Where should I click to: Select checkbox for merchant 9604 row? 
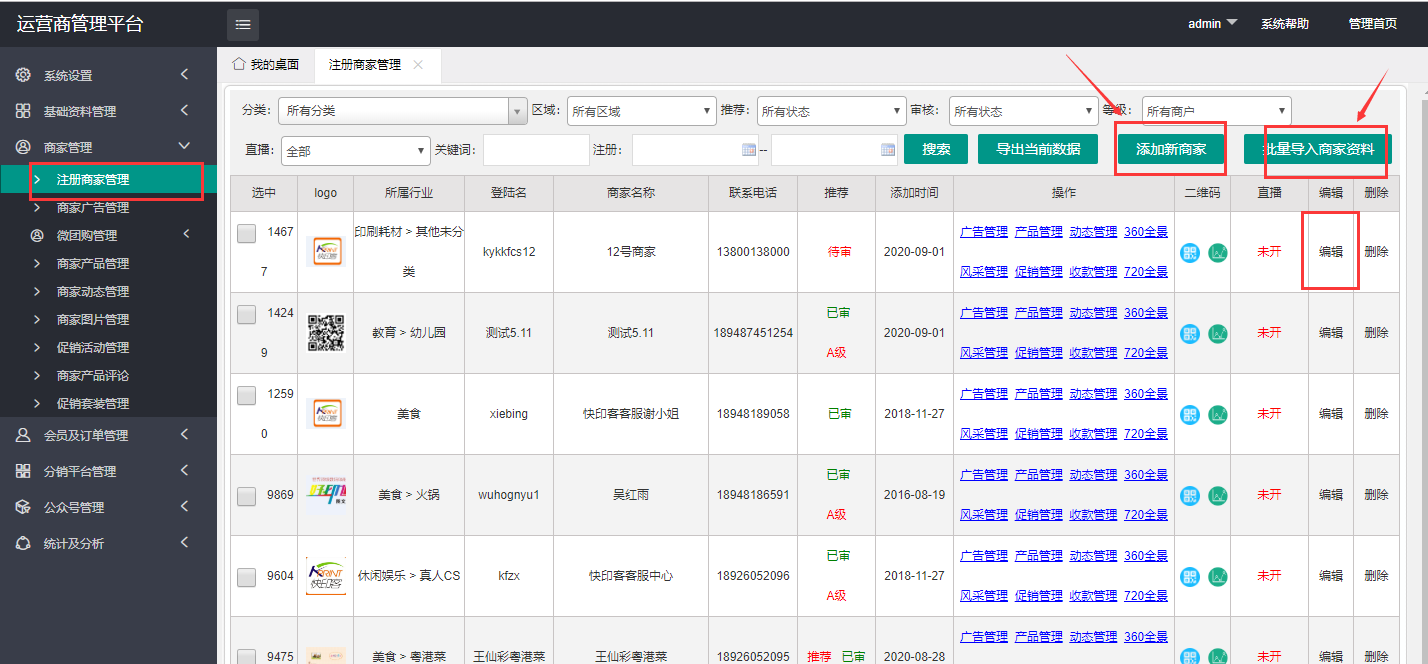pos(246,577)
